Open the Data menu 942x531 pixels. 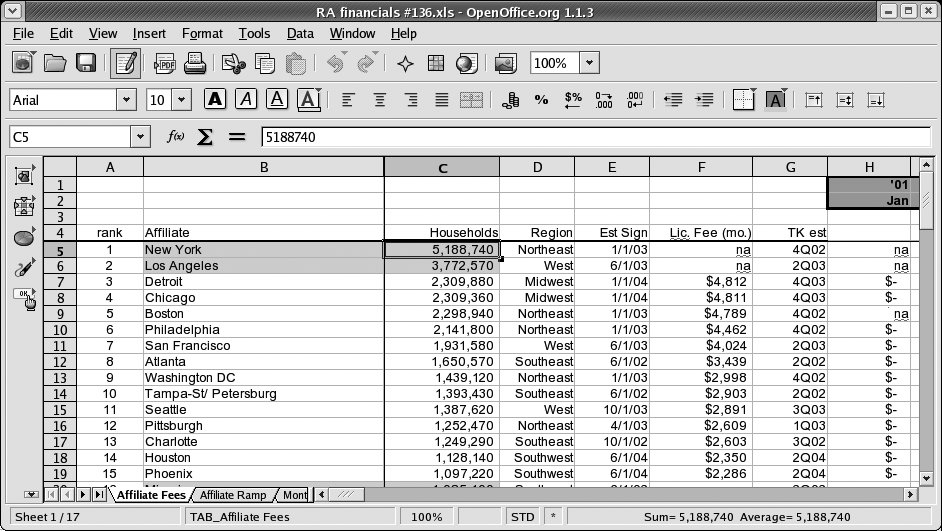(x=300, y=34)
